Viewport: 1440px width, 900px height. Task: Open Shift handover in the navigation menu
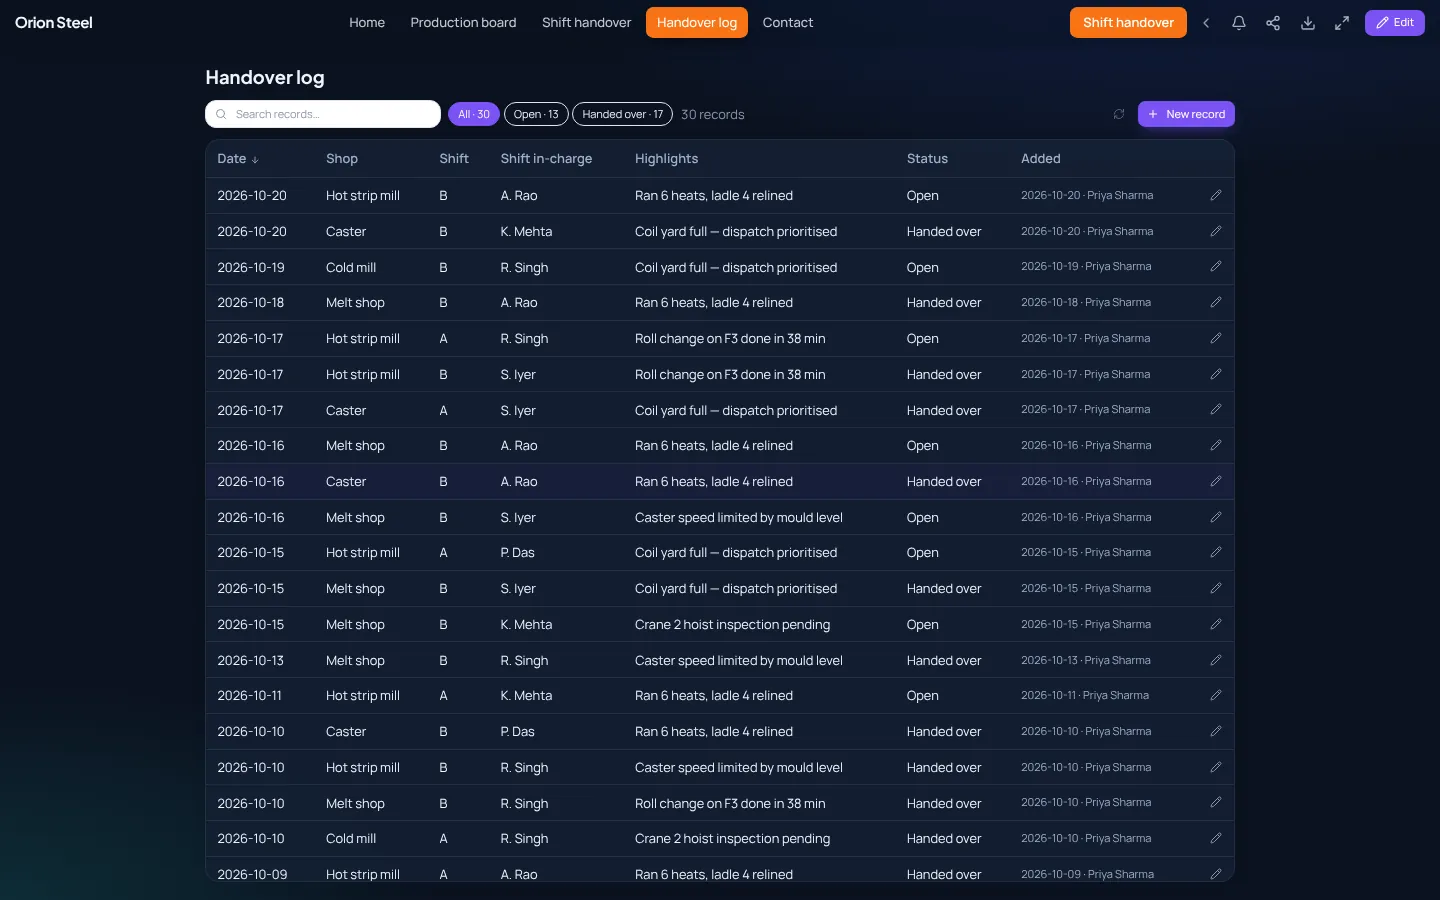[586, 23]
